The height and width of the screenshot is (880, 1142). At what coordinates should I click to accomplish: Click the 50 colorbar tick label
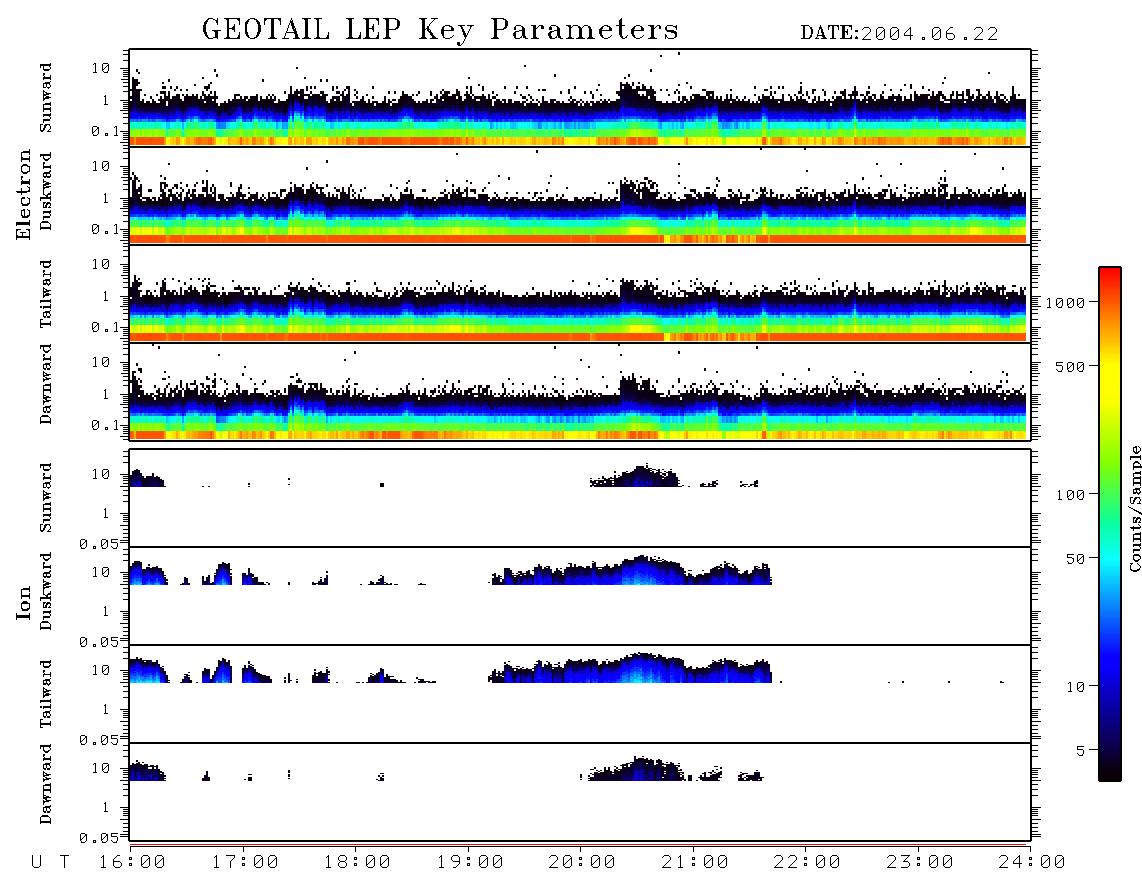coord(1076,559)
